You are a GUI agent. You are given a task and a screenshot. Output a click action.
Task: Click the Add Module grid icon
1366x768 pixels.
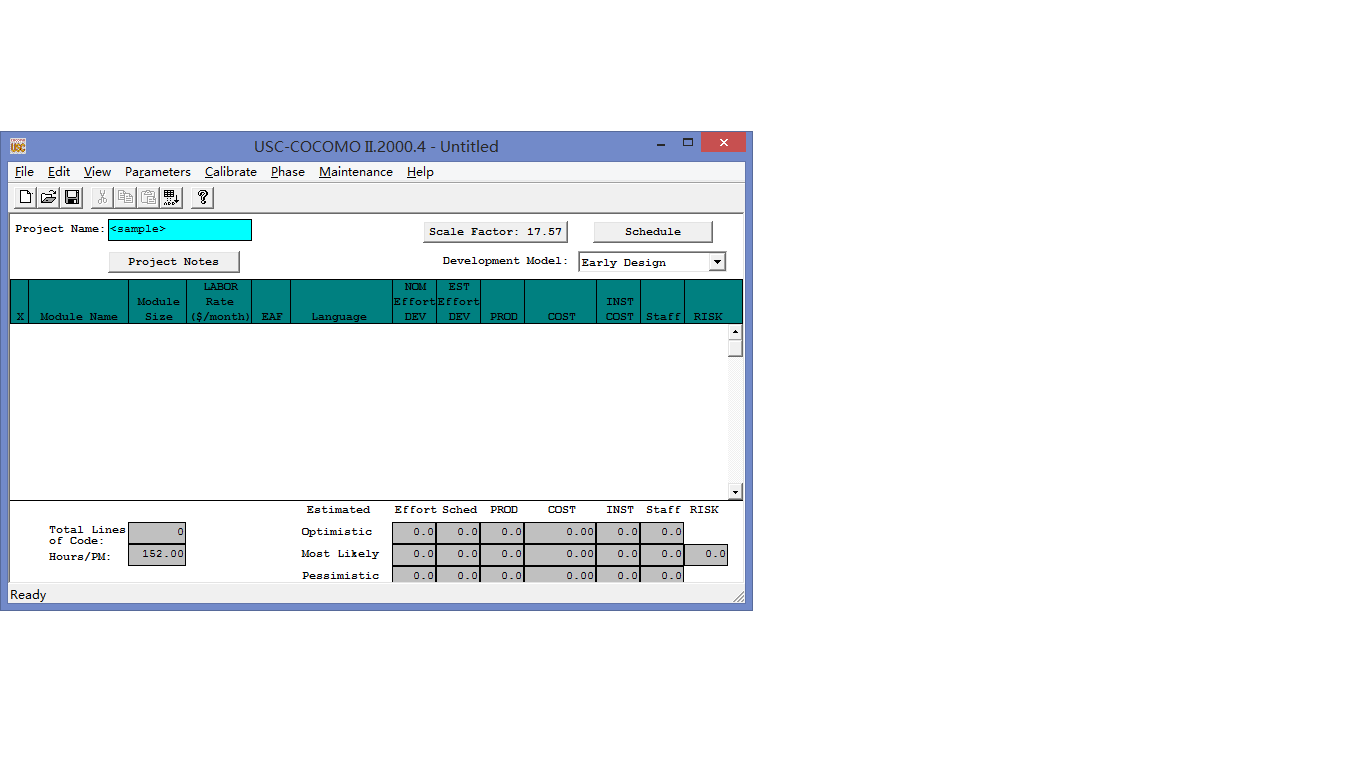click(172, 197)
